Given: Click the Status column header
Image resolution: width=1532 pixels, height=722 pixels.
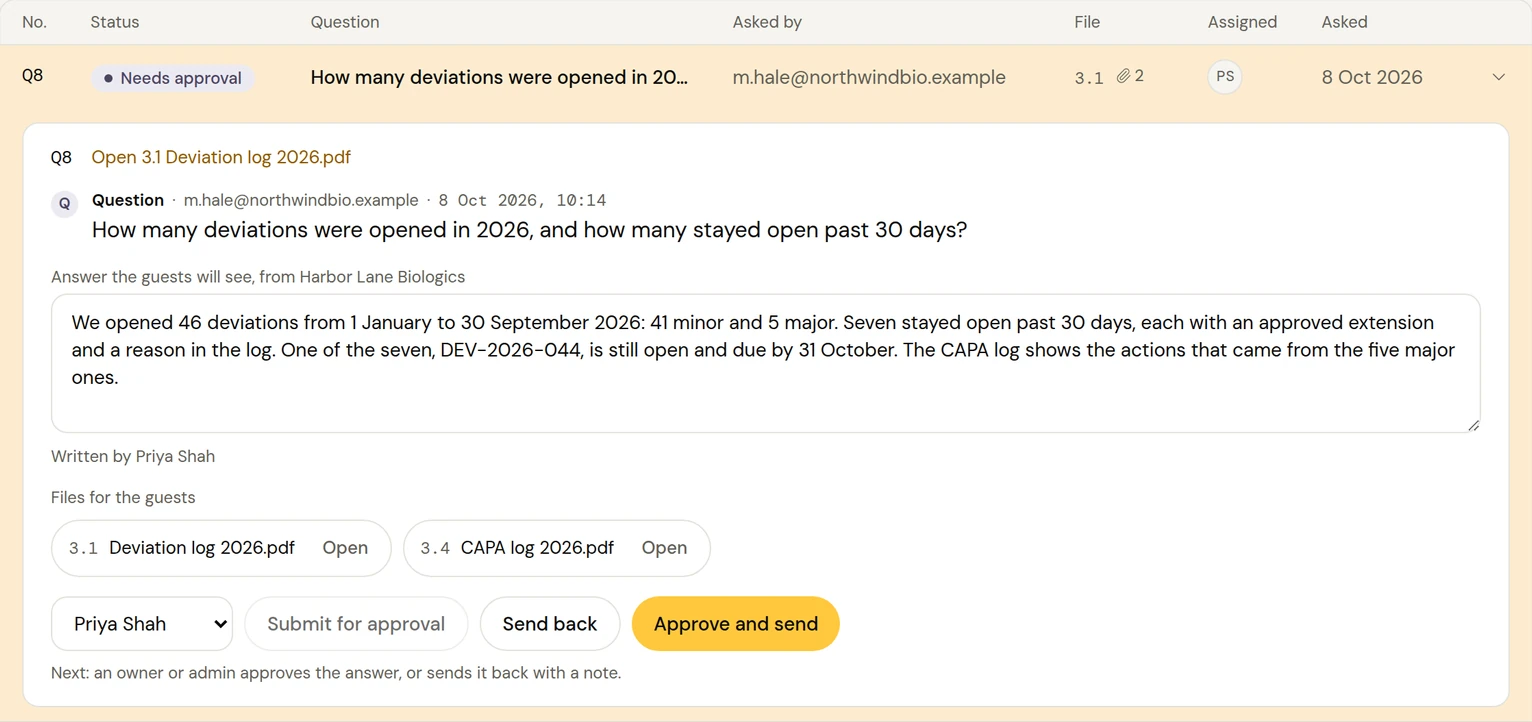Looking at the screenshot, I should (115, 22).
